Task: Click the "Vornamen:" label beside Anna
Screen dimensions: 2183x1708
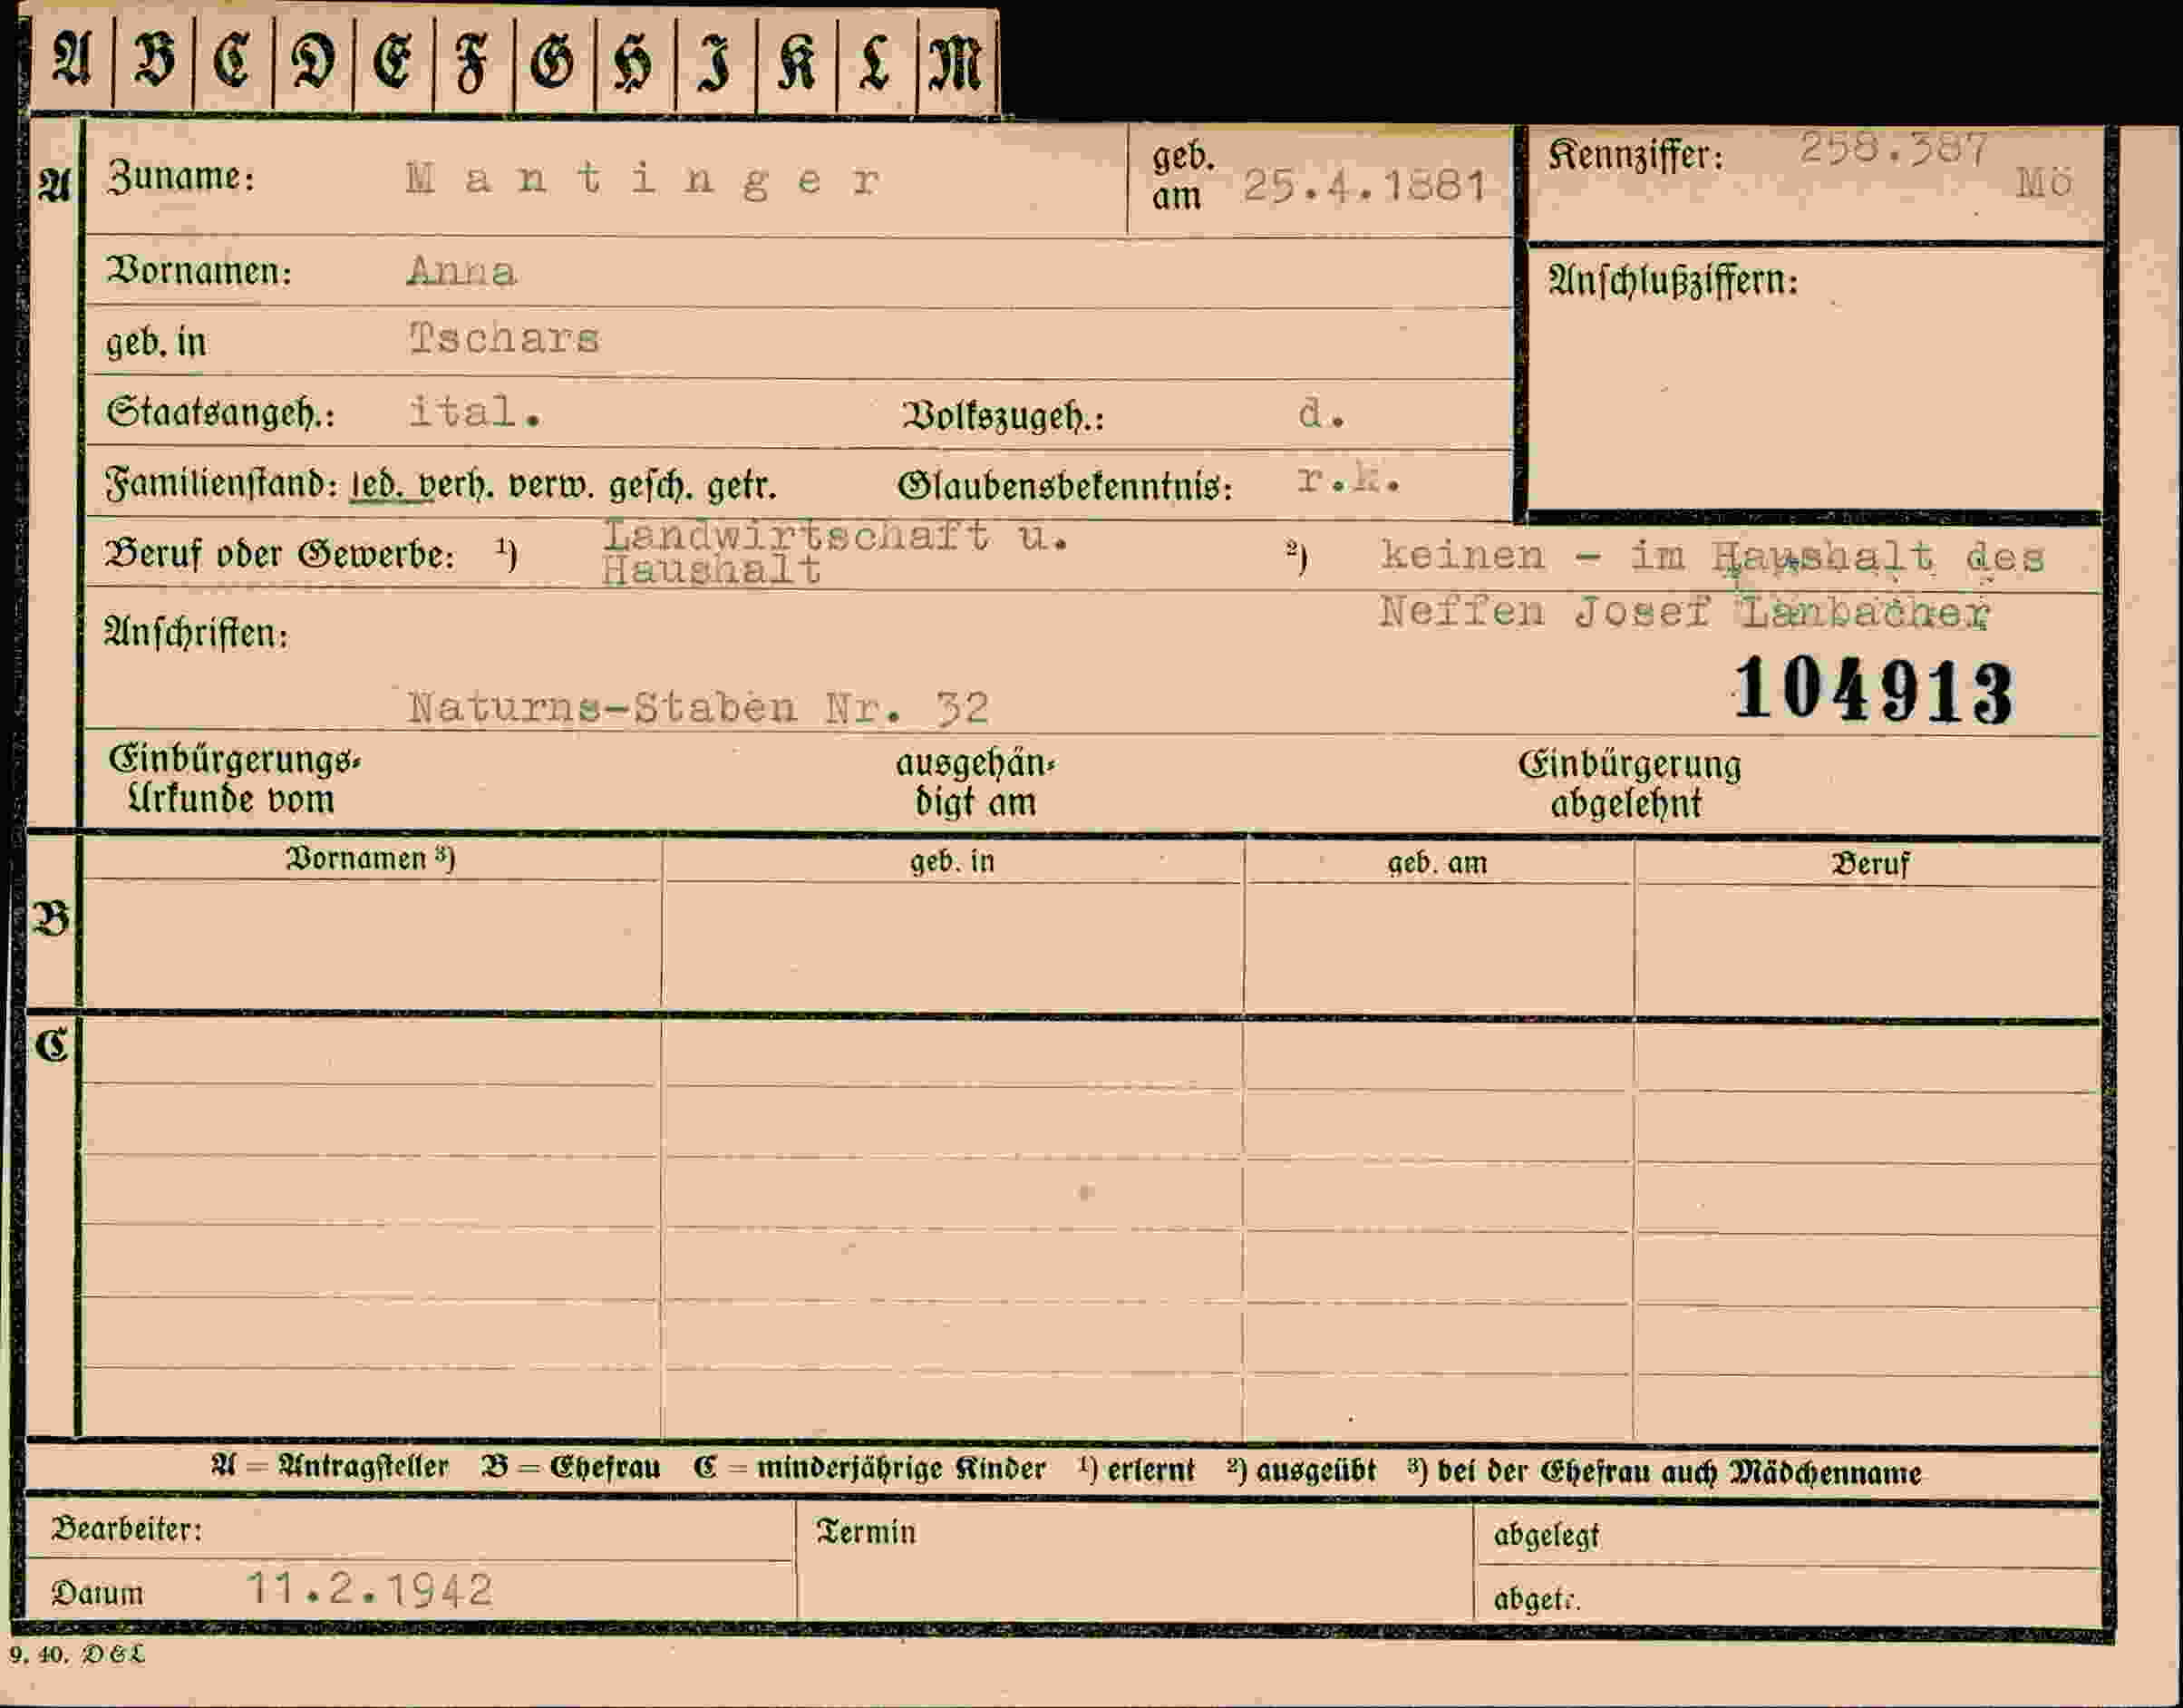Action: pyautogui.click(x=199, y=271)
